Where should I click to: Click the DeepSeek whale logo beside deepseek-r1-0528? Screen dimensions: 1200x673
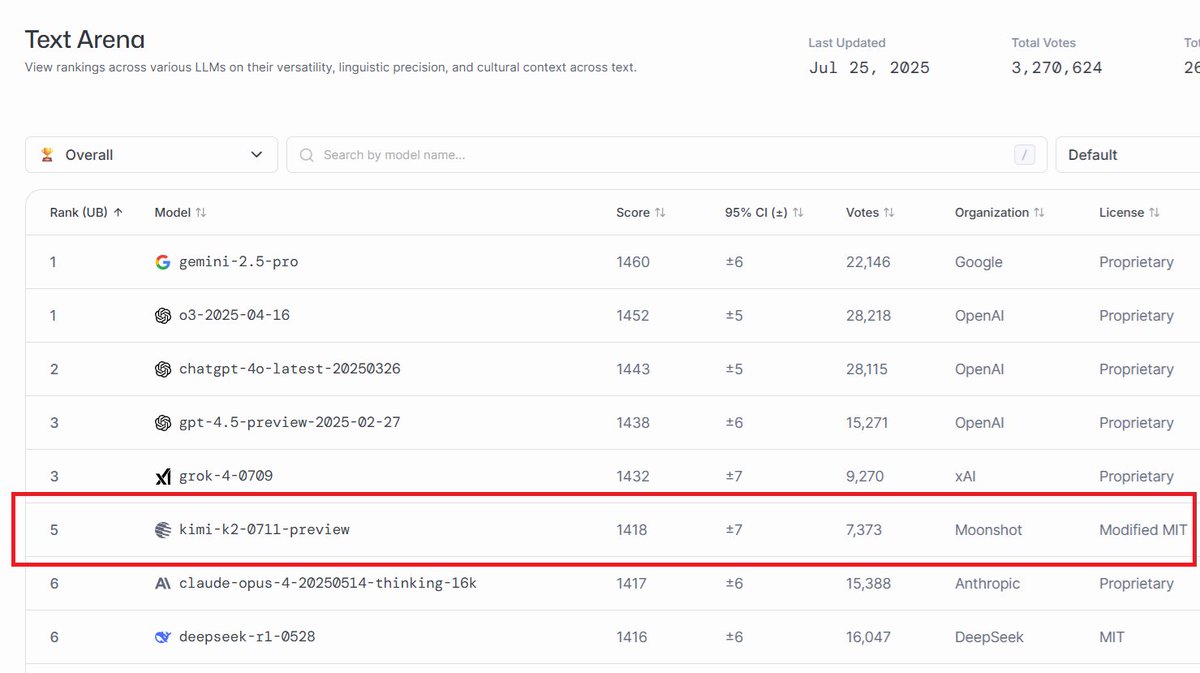(x=163, y=637)
